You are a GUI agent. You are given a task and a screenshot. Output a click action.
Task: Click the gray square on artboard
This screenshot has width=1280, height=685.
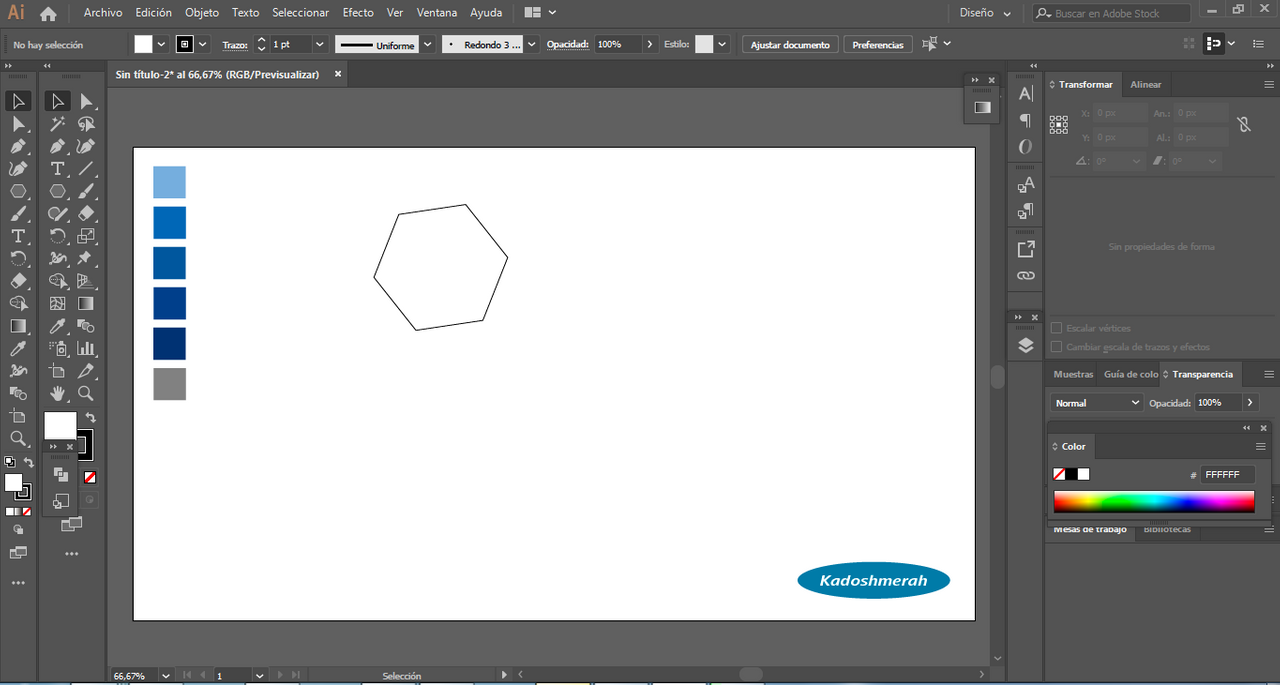pyautogui.click(x=169, y=384)
